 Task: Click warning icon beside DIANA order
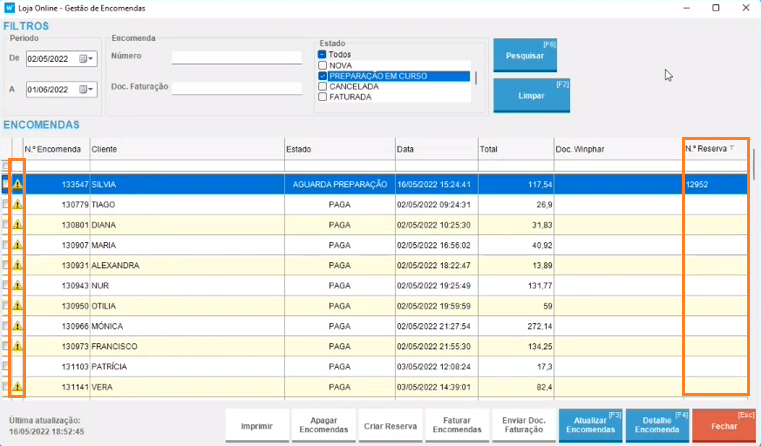point(17,225)
